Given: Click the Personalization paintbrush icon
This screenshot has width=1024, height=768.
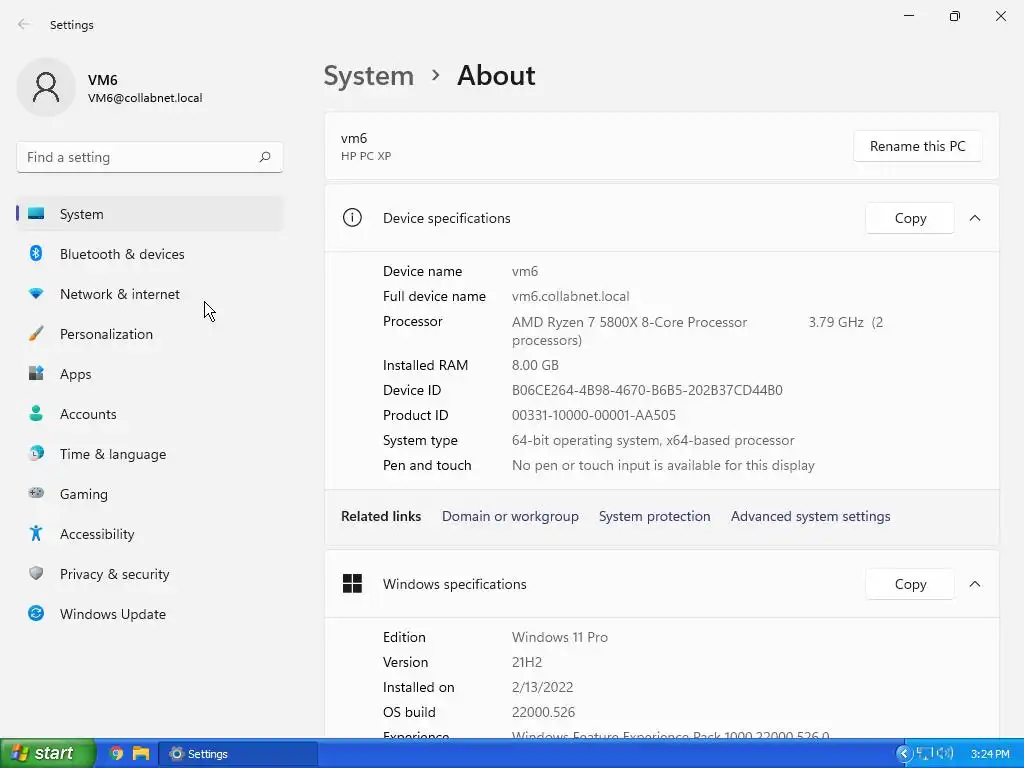Looking at the screenshot, I should click(37, 334).
